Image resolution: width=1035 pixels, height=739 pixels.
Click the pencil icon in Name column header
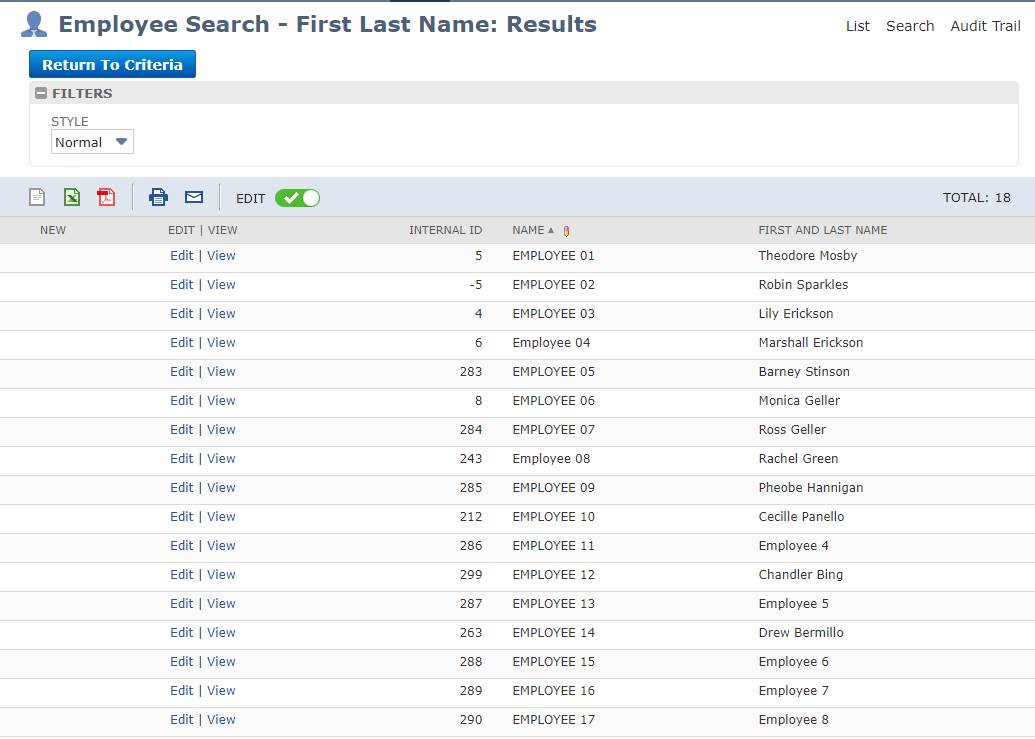pos(566,231)
